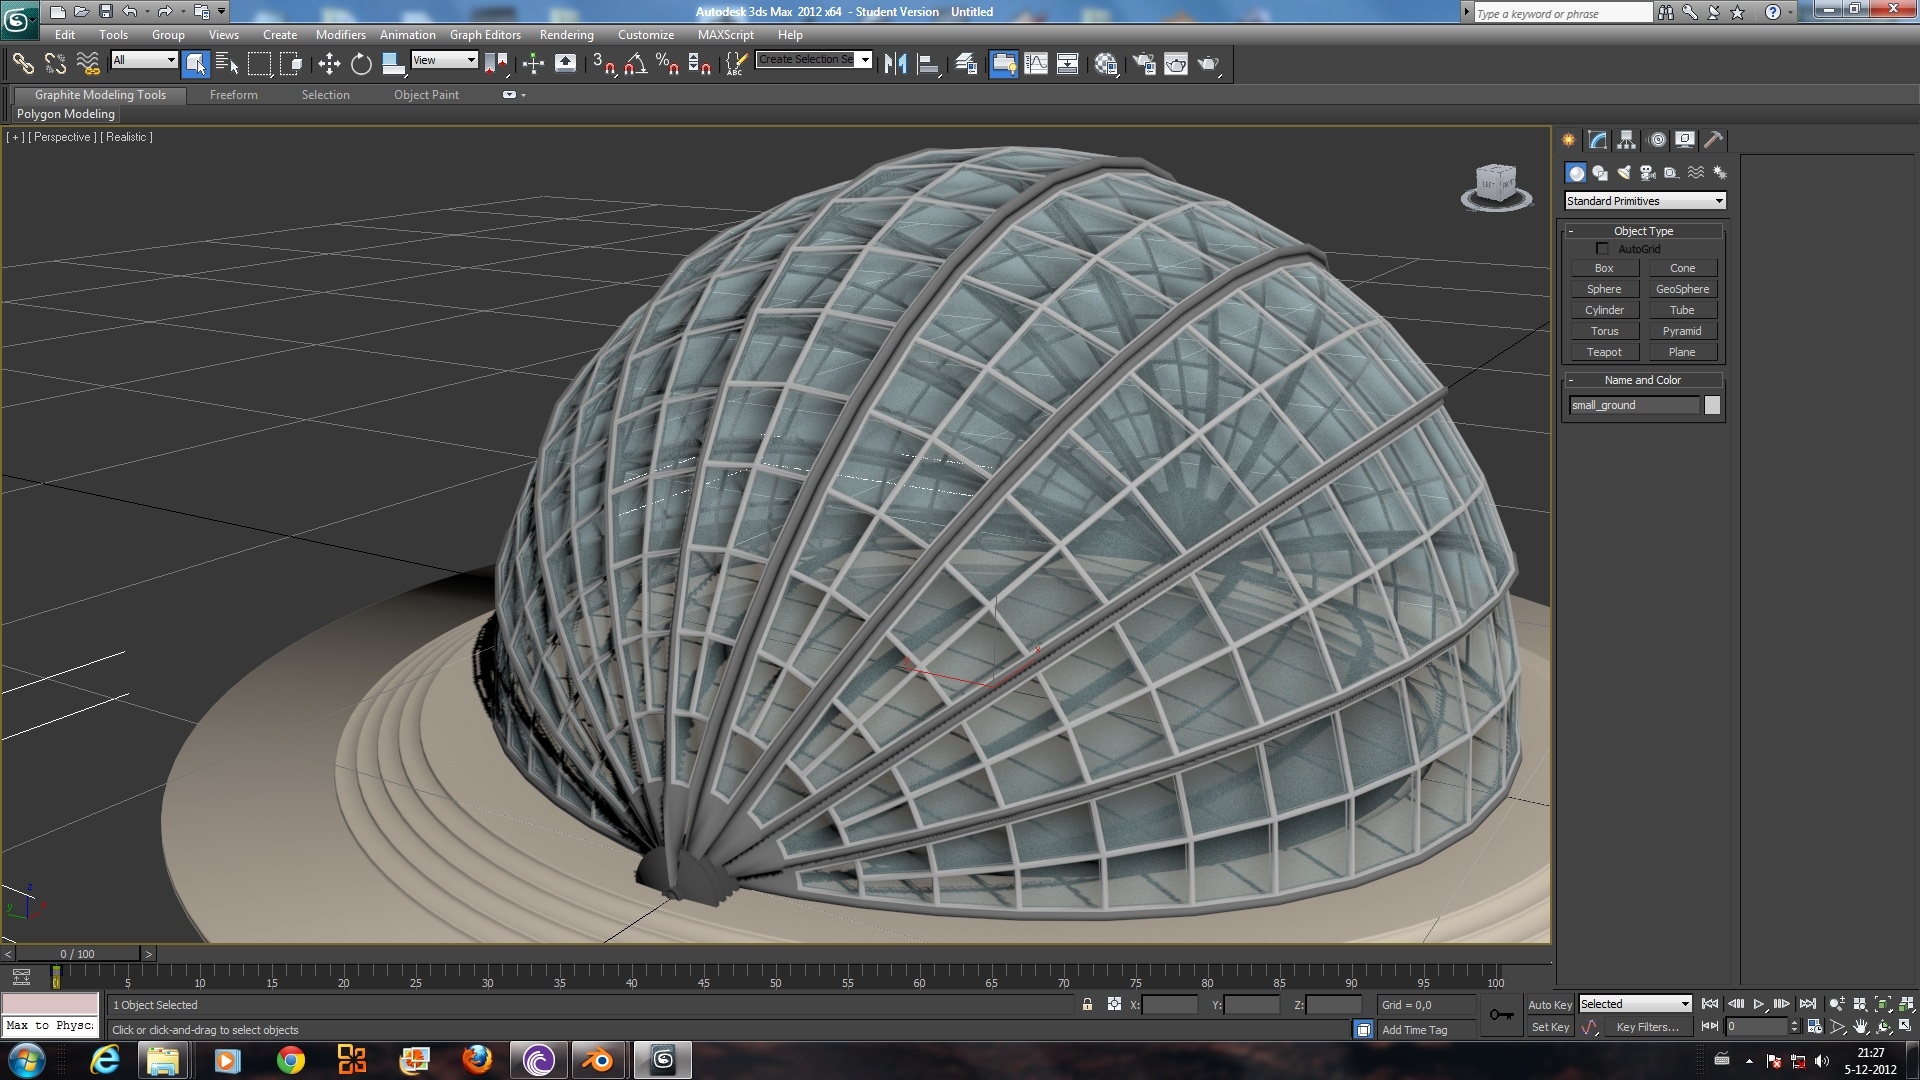
Task: Enable the AutoGrid checkbox
Action: (1603, 249)
